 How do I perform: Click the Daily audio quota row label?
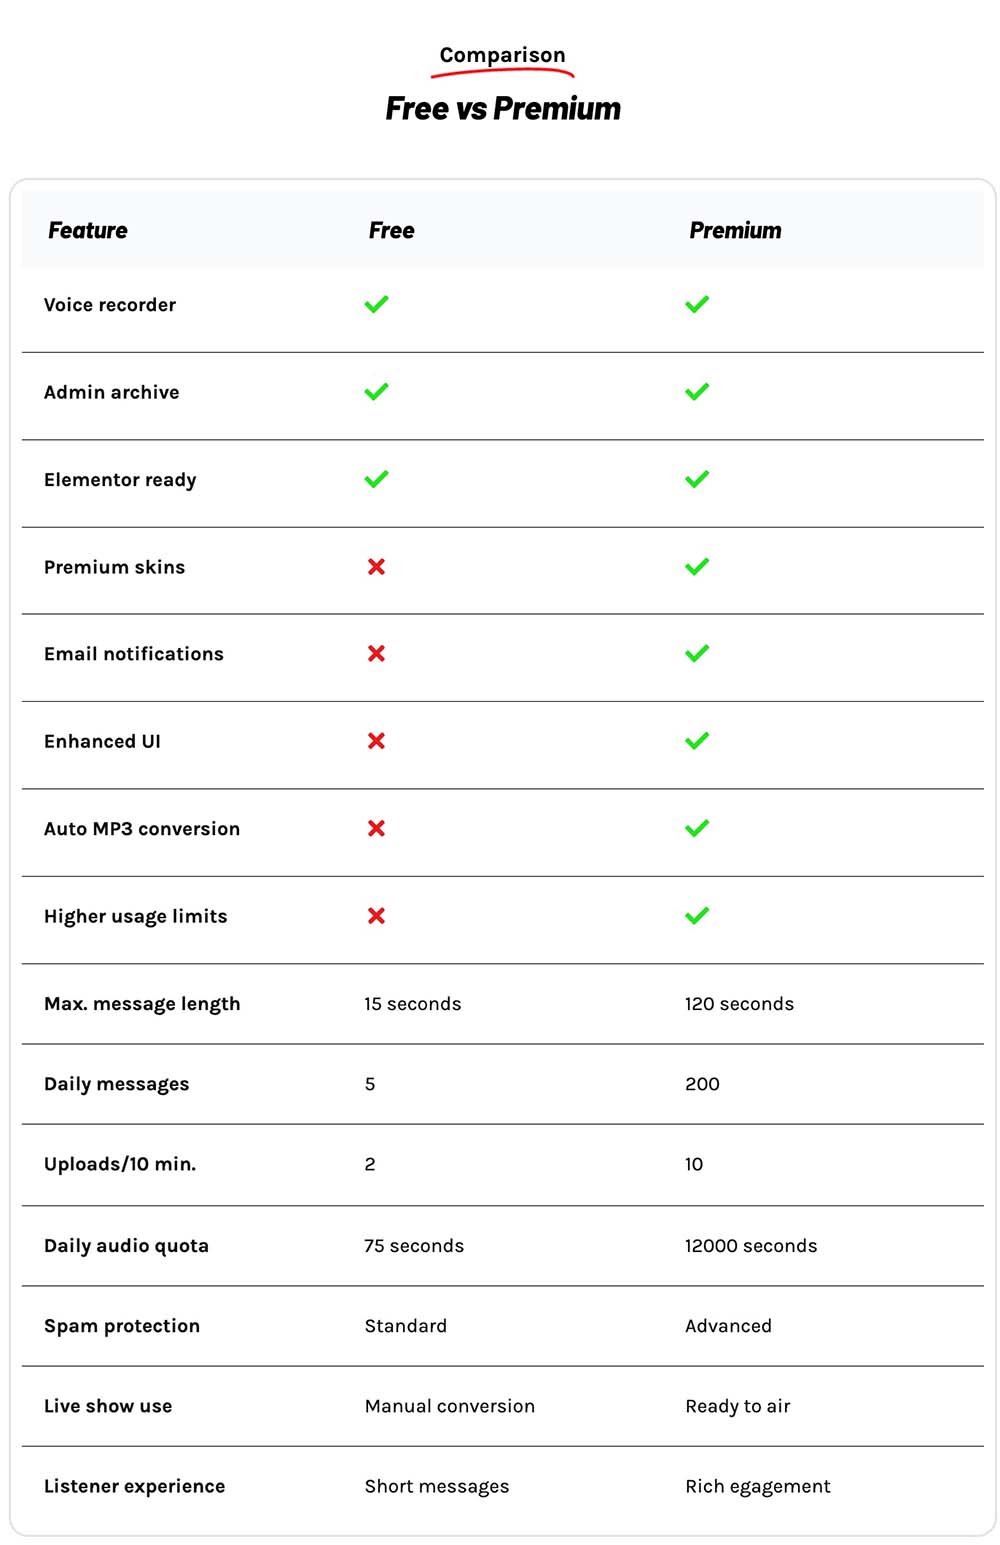[126, 1246]
